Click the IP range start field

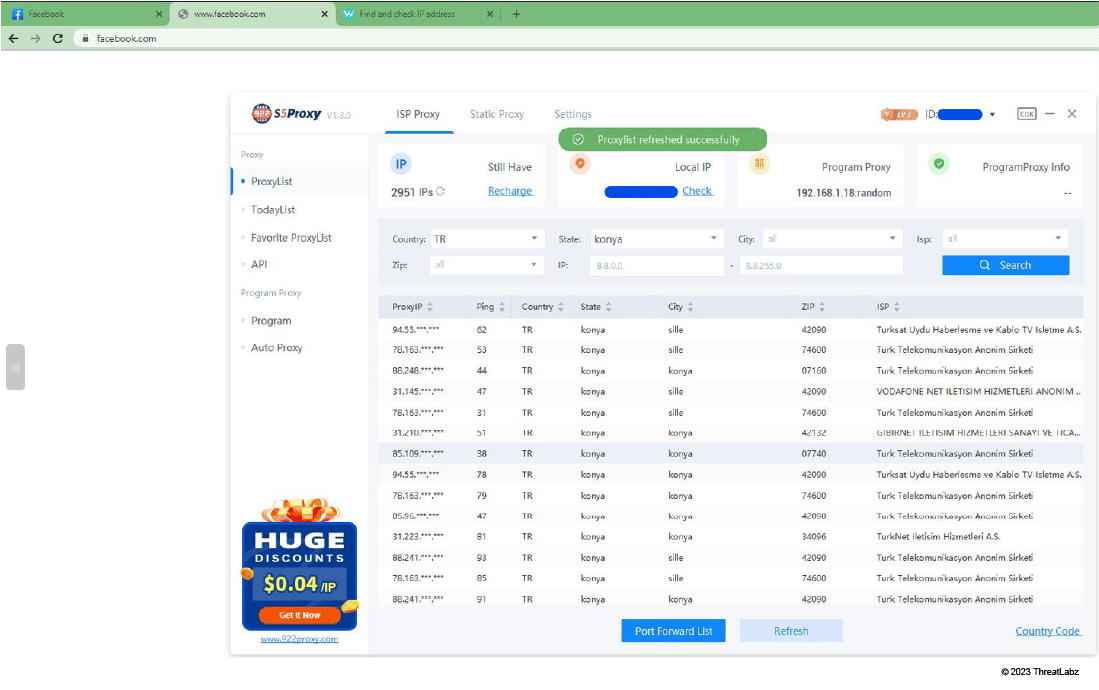(656, 266)
